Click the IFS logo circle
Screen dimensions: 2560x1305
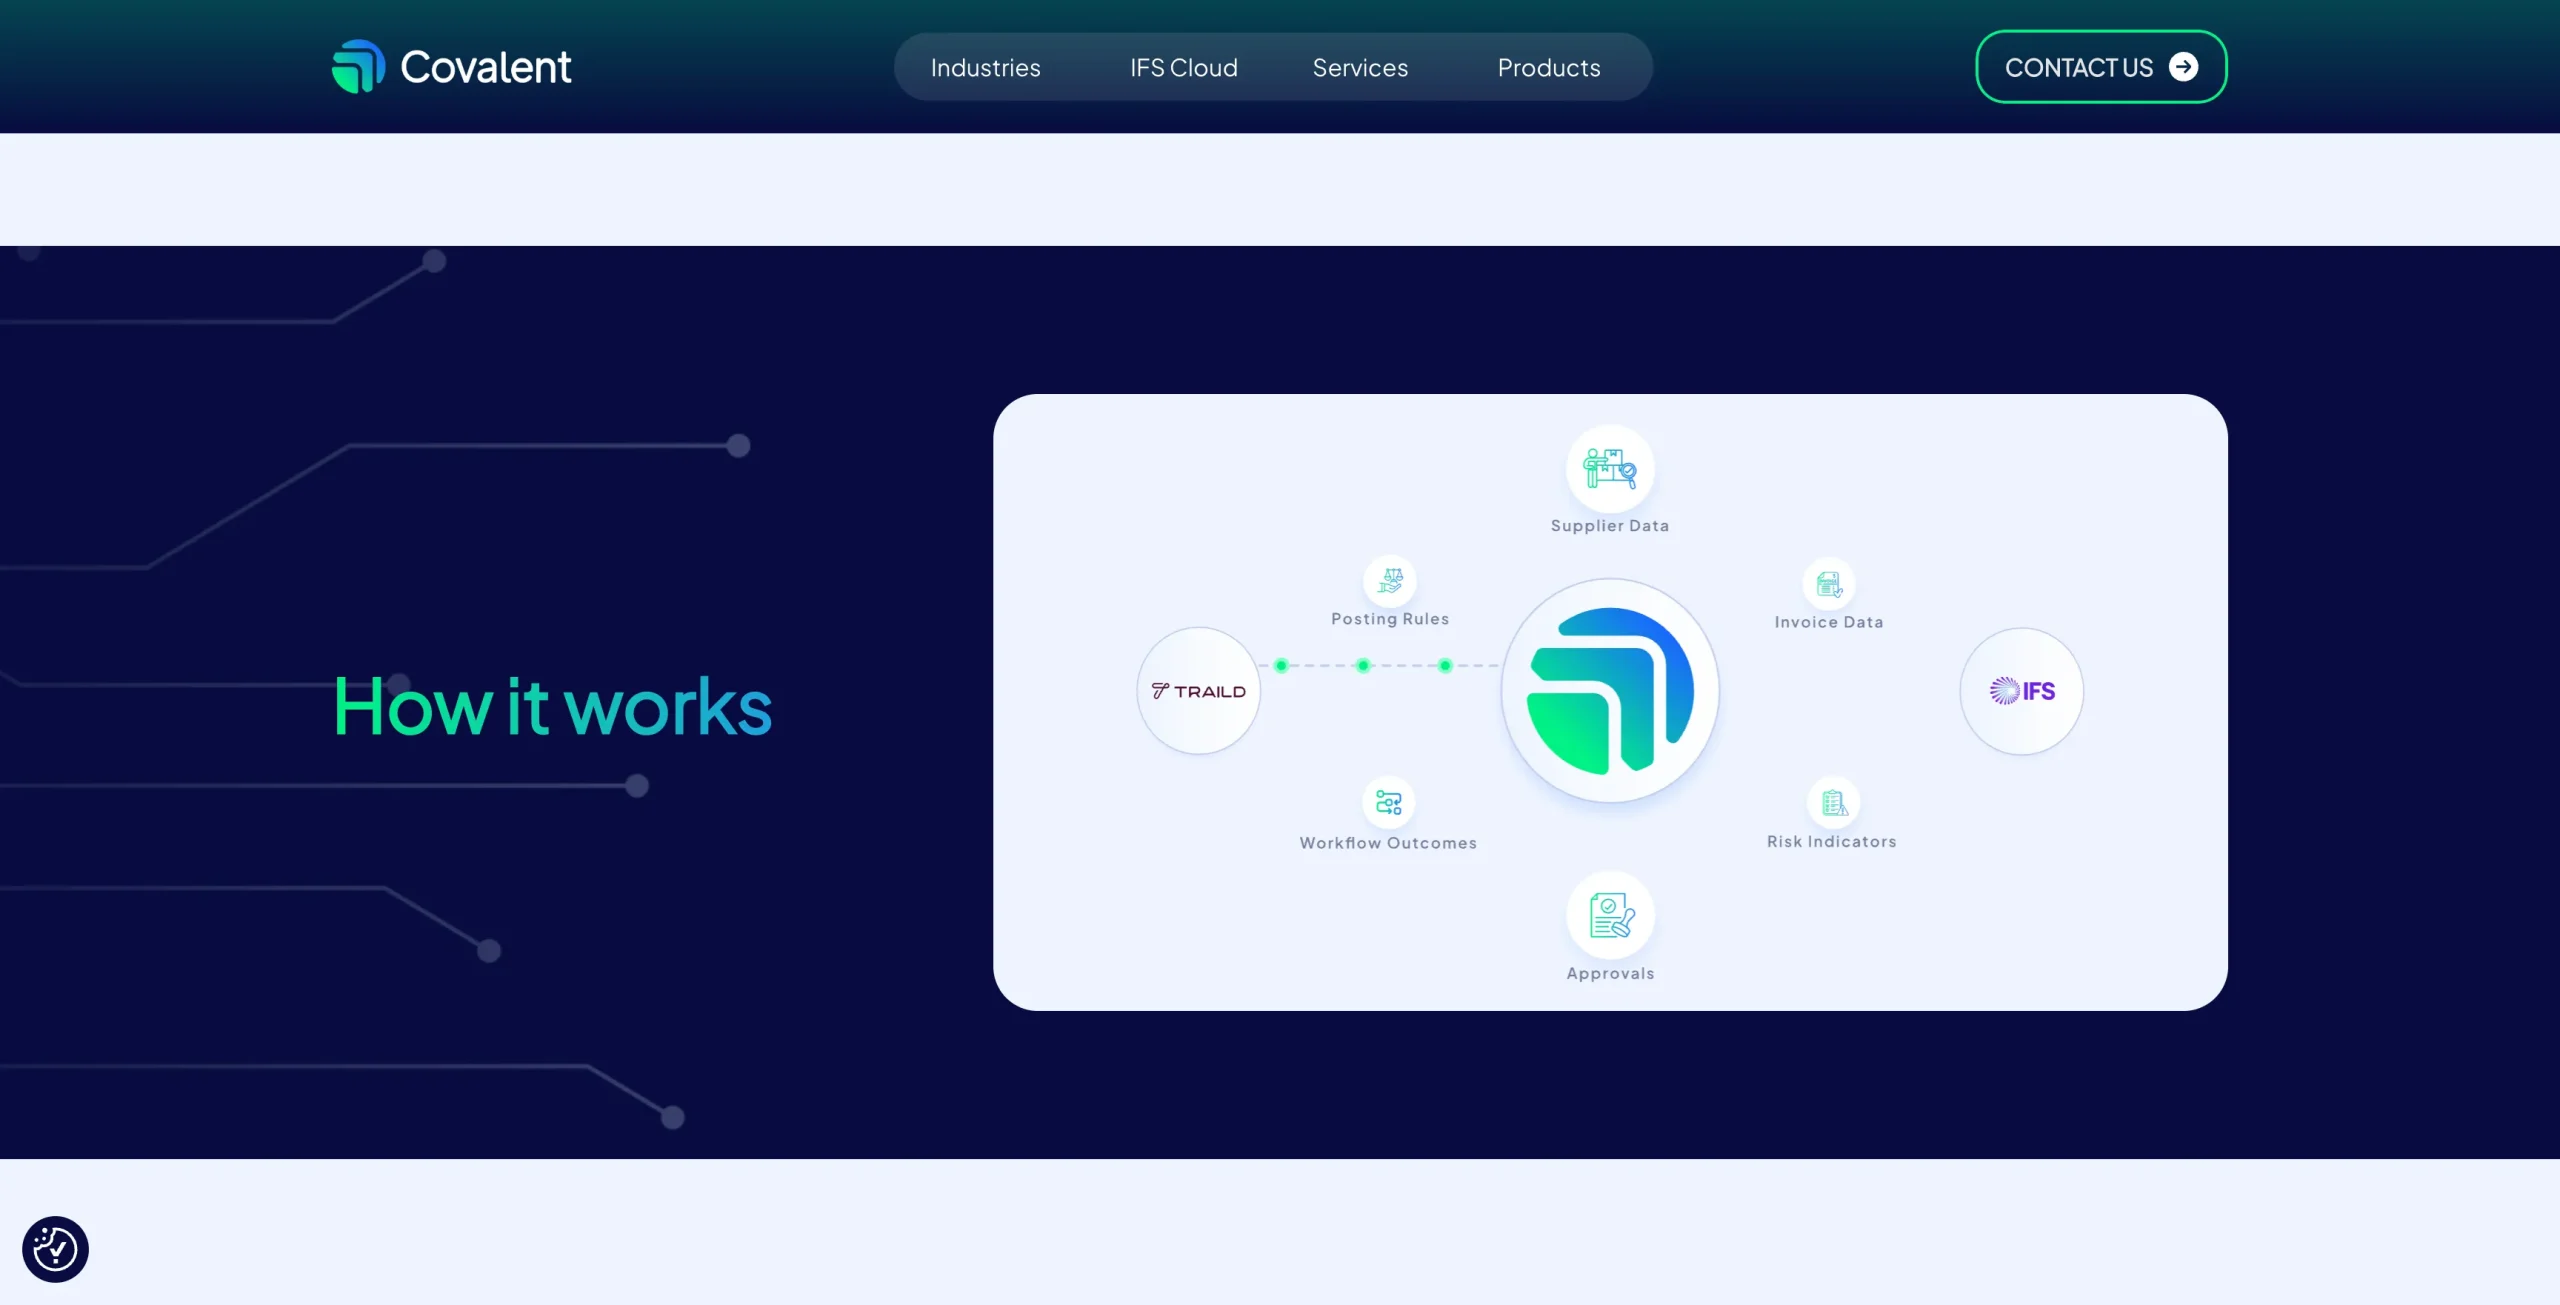tap(2021, 691)
